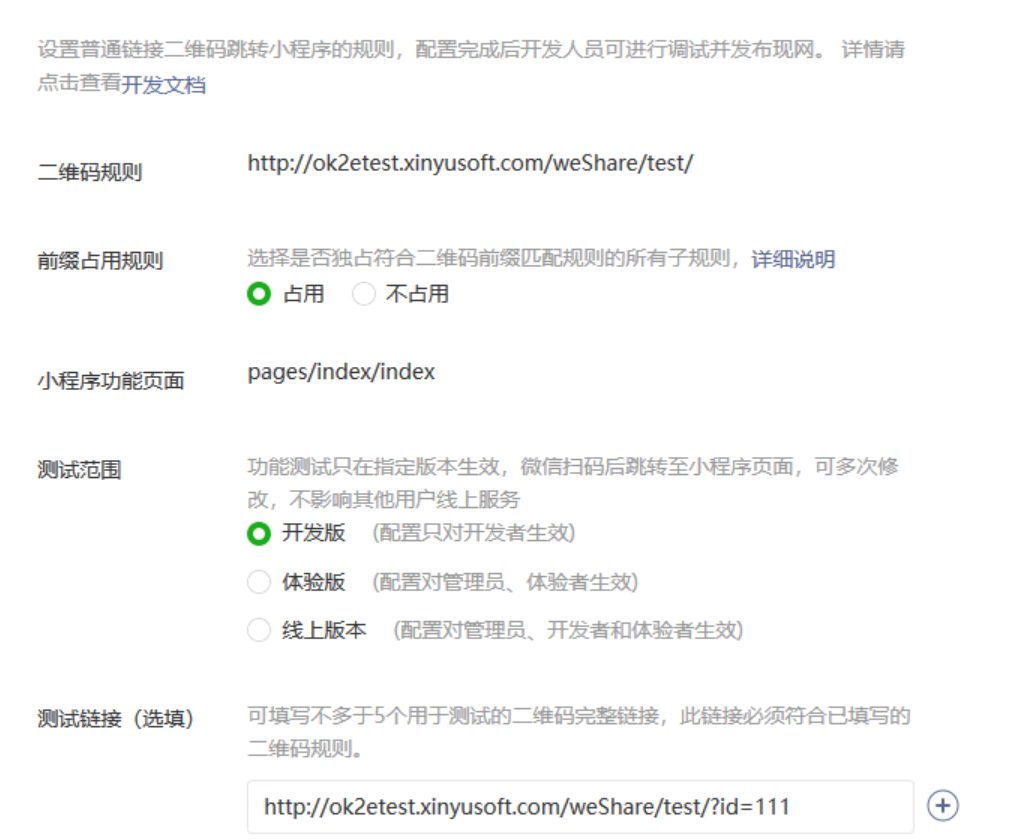Viewport: 1022px width, 840px height.
Task: Click the hint text starting 可填写不多于5个
Action: point(578,717)
